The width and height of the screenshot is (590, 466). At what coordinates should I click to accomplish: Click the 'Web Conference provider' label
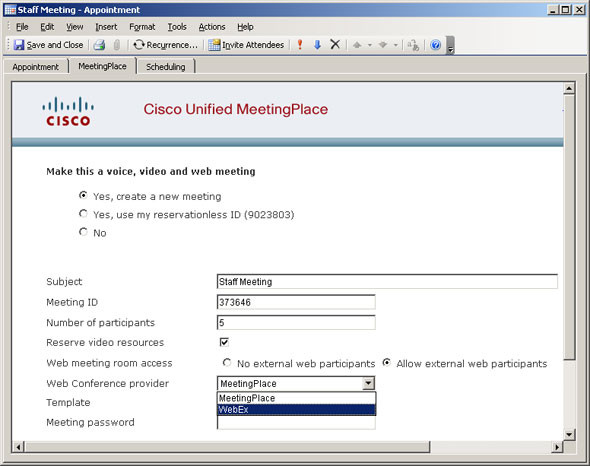point(108,383)
